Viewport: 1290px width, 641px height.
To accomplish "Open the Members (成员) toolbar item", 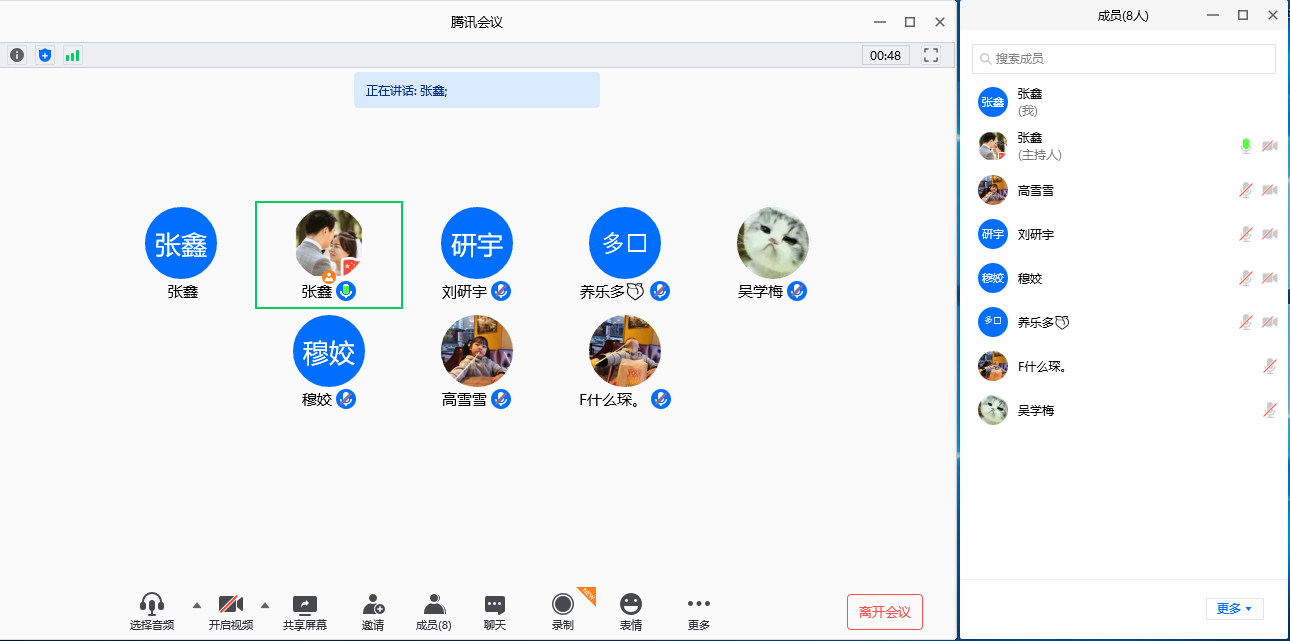I will click(433, 611).
